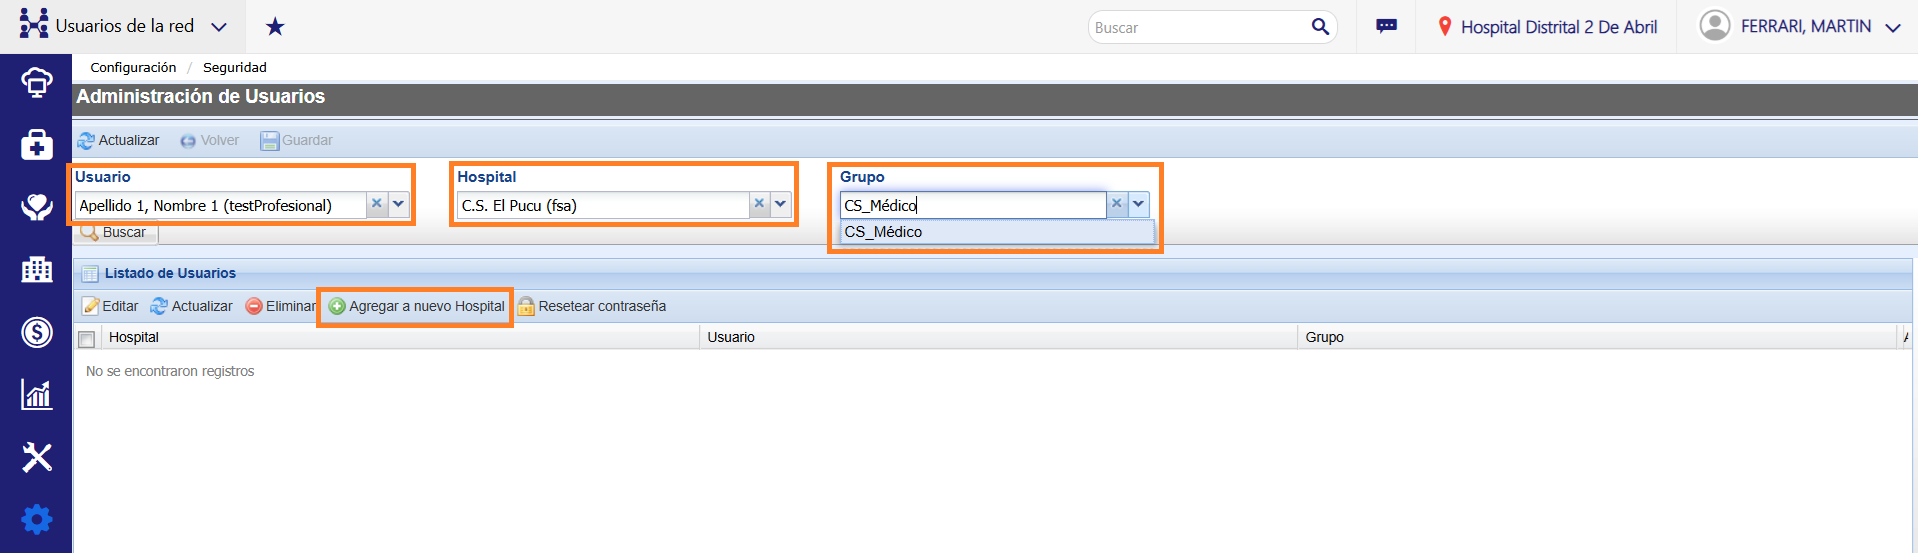1918x553 pixels.
Task: Click the red location pin icon
Action: click(1444, 27)
